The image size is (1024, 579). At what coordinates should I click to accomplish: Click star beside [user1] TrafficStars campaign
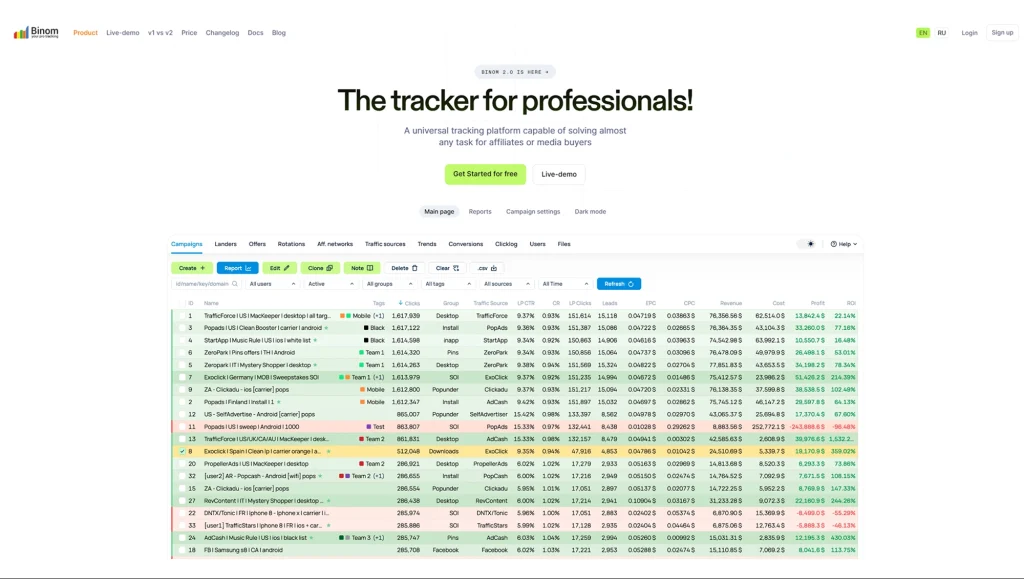tap(328, 525)
